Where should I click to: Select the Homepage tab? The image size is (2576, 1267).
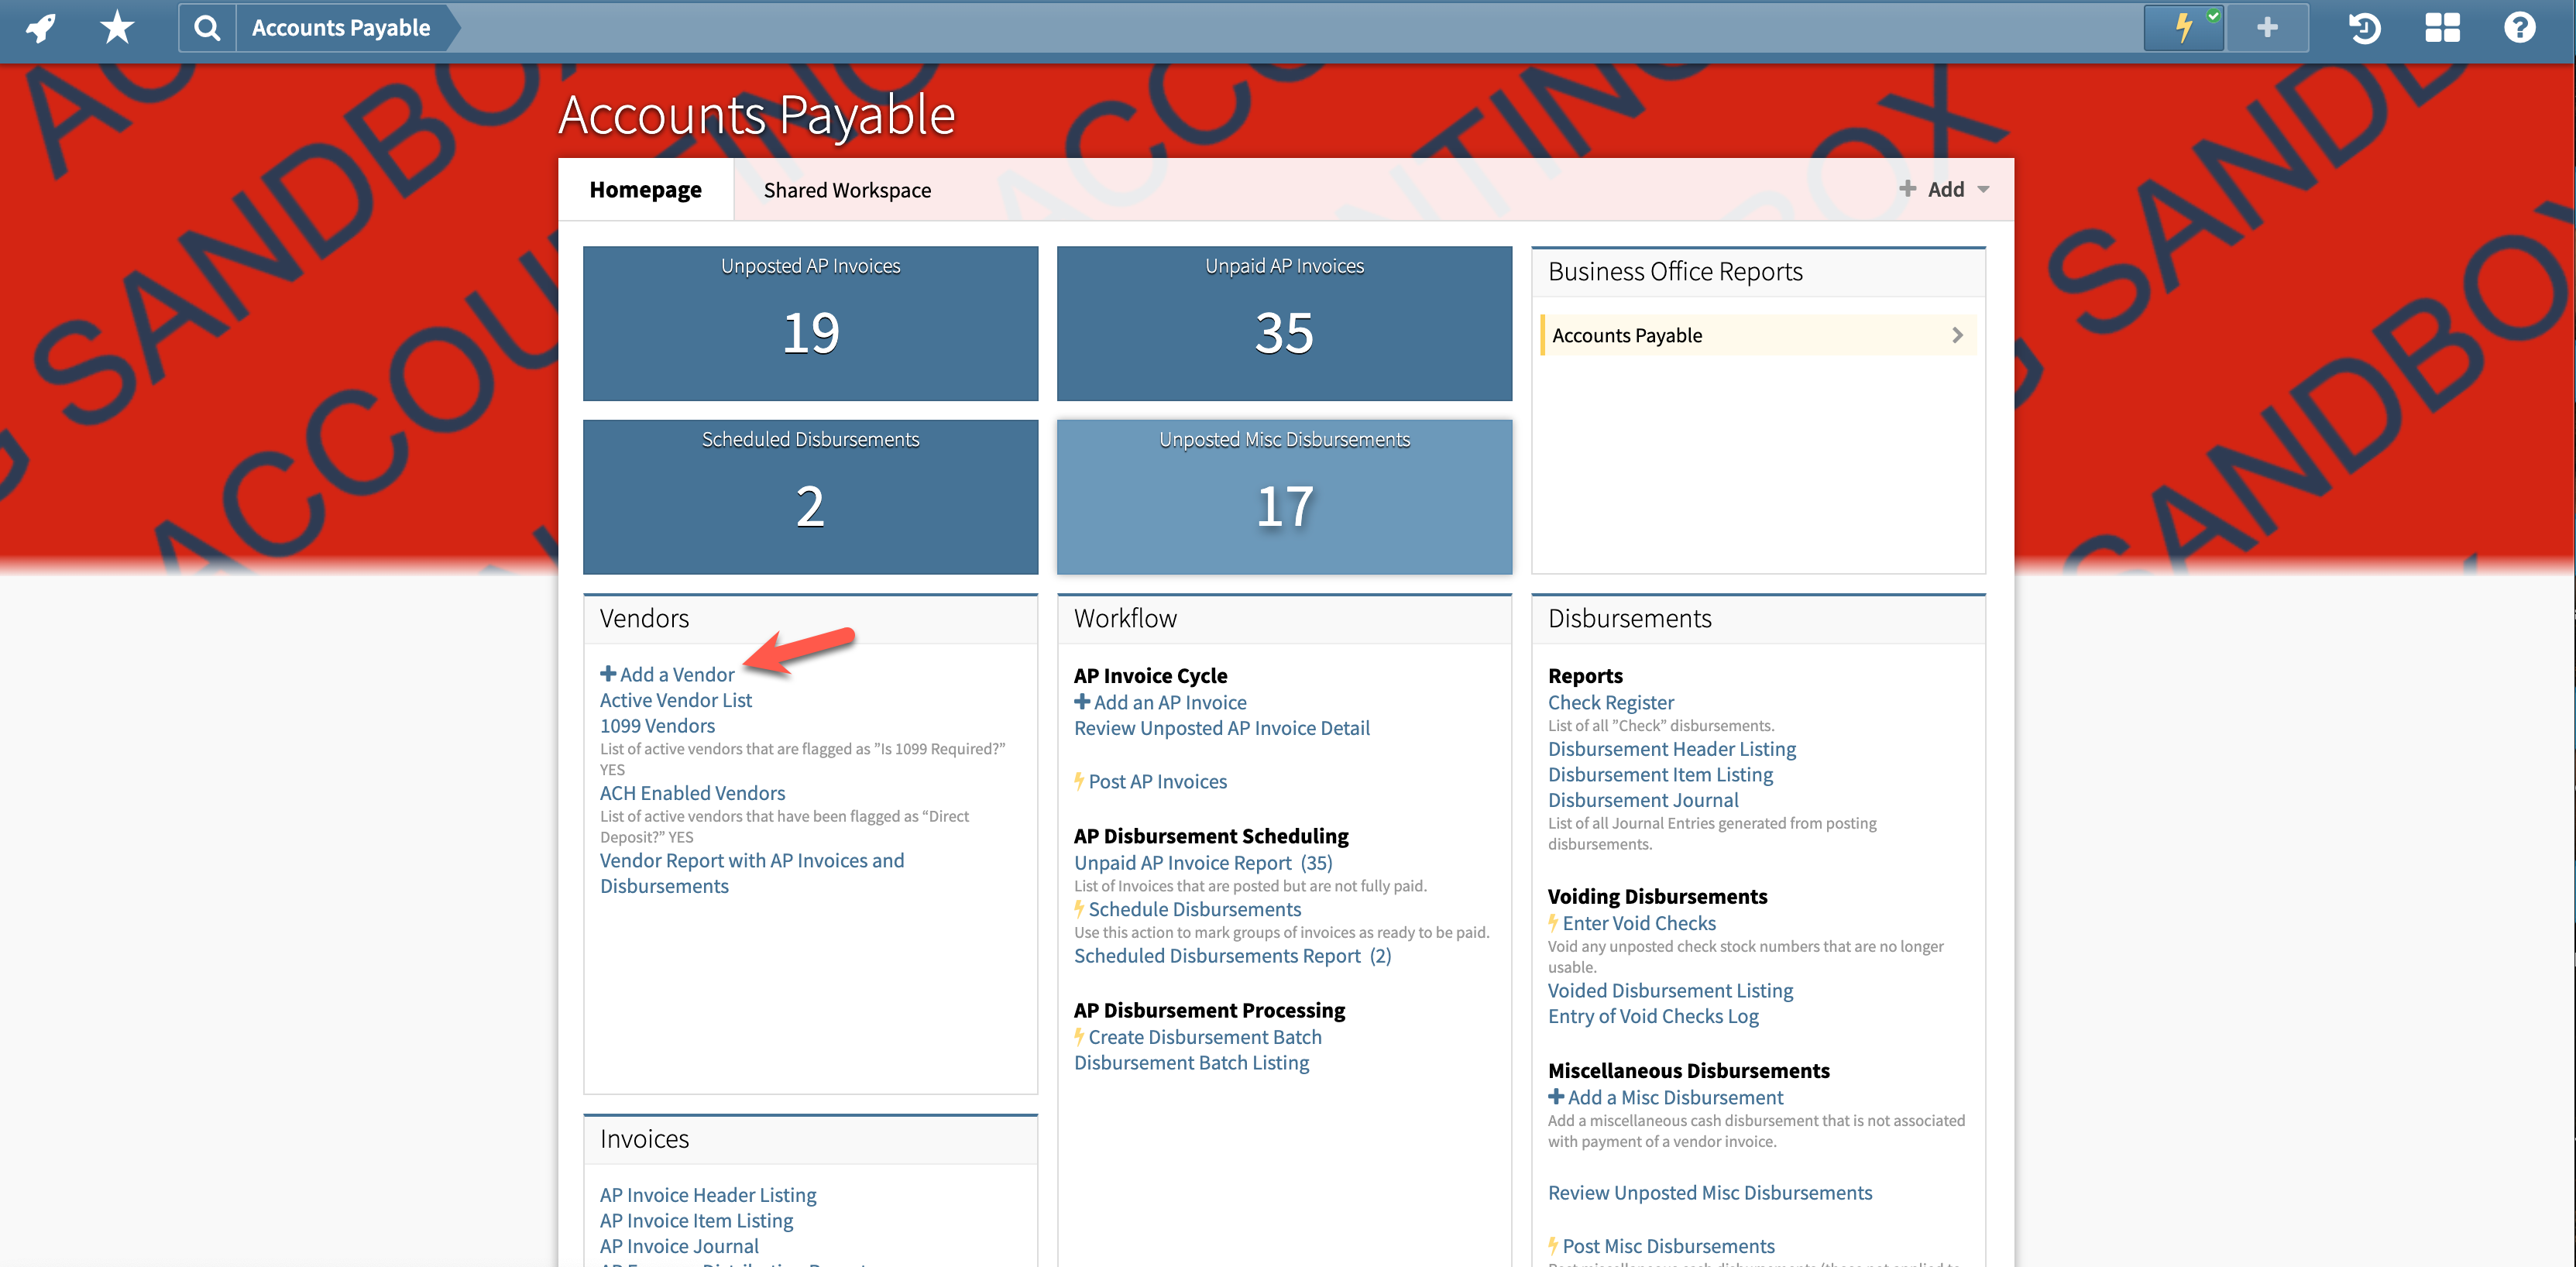646,189
